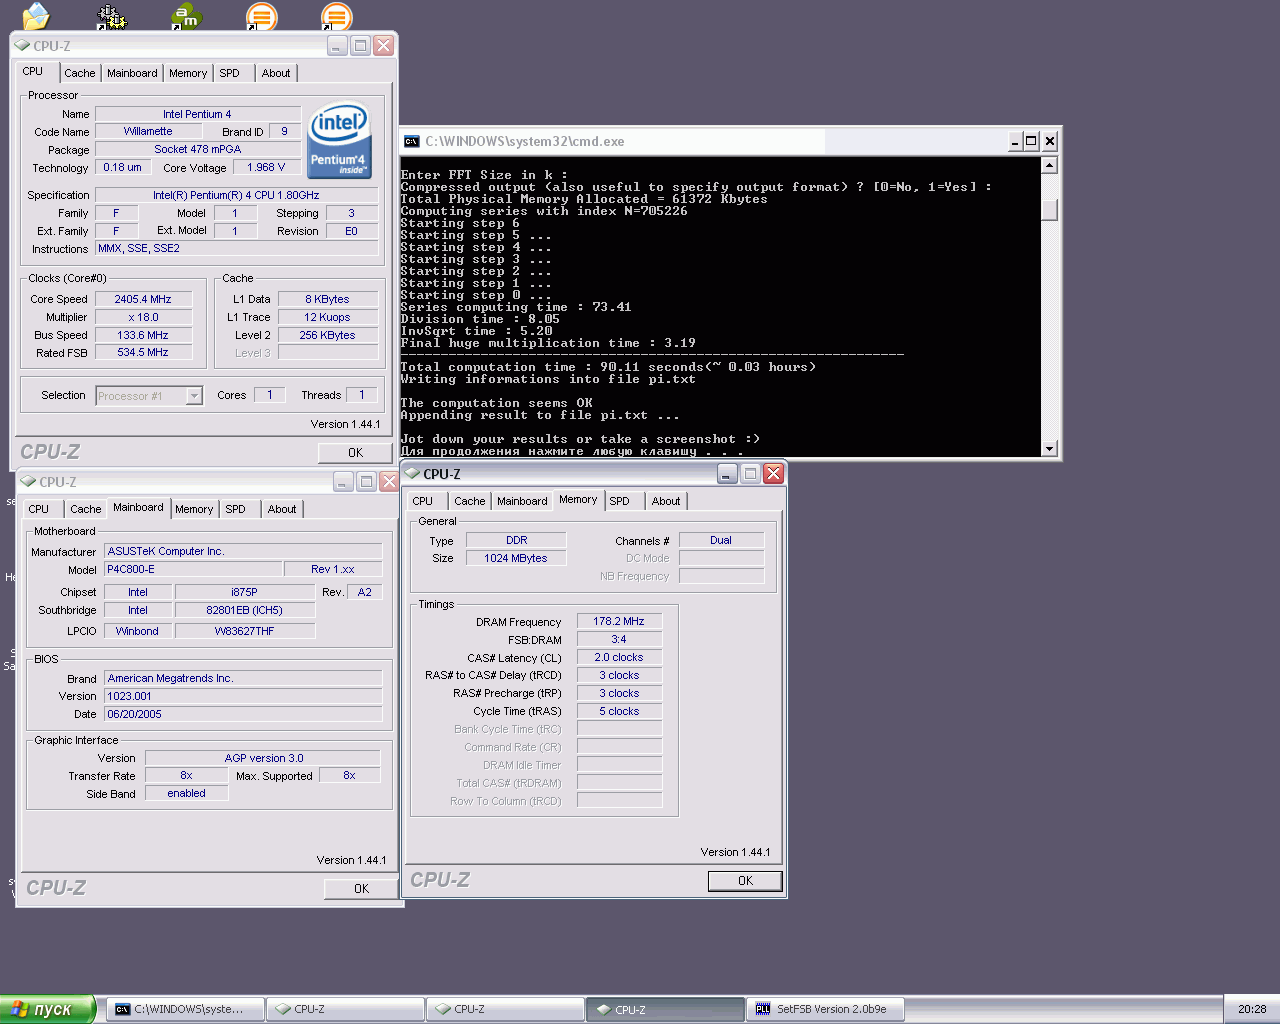Open Cache tab in Processor CPU-Z window
The image size is (1280, 1024).
pos(80,73)
